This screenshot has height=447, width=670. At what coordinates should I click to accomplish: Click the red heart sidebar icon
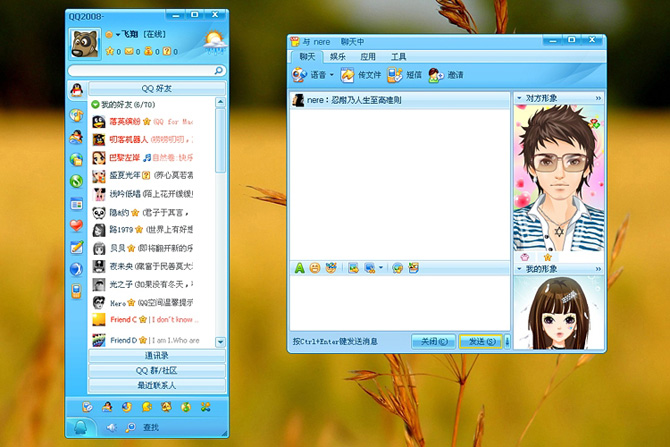(x=76, y=225)
